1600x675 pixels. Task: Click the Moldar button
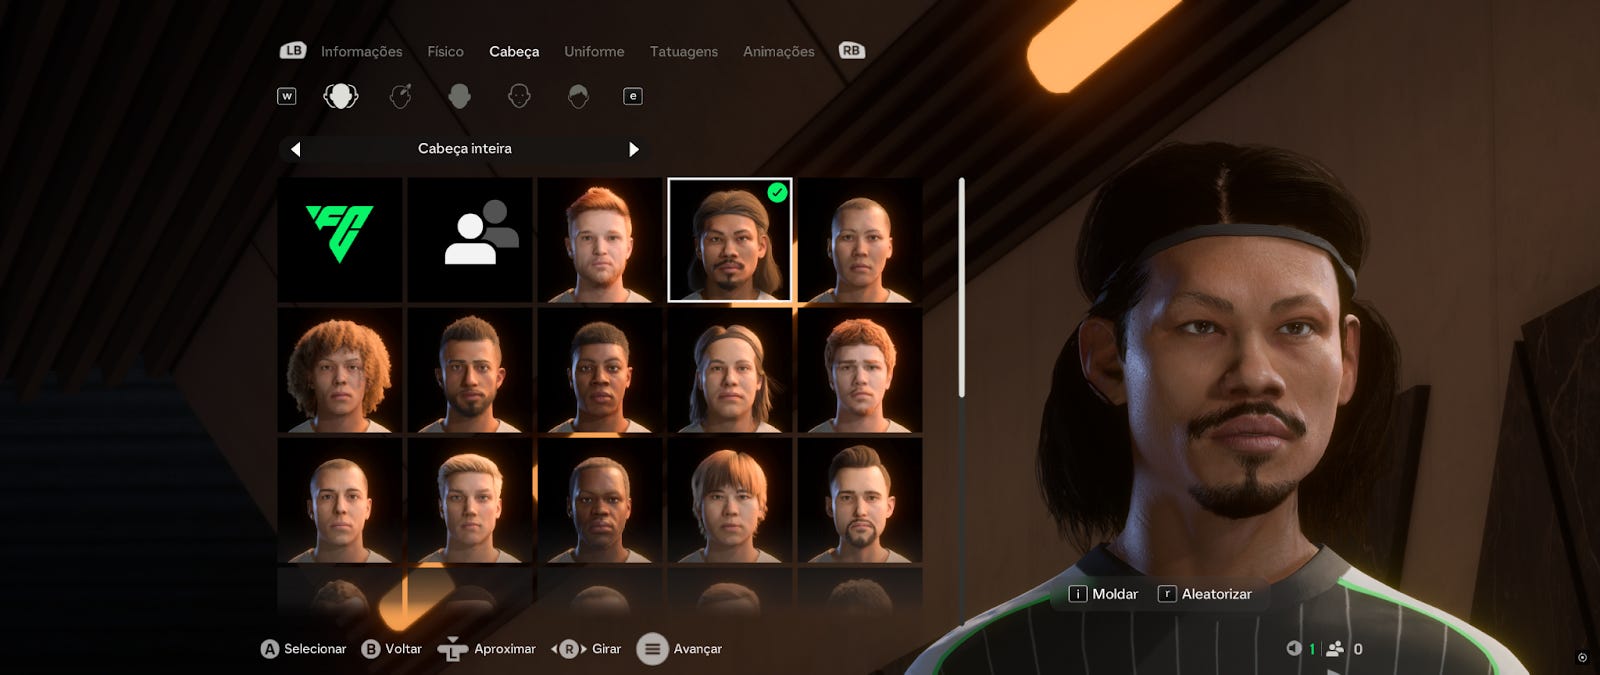tap(1104, 594)
